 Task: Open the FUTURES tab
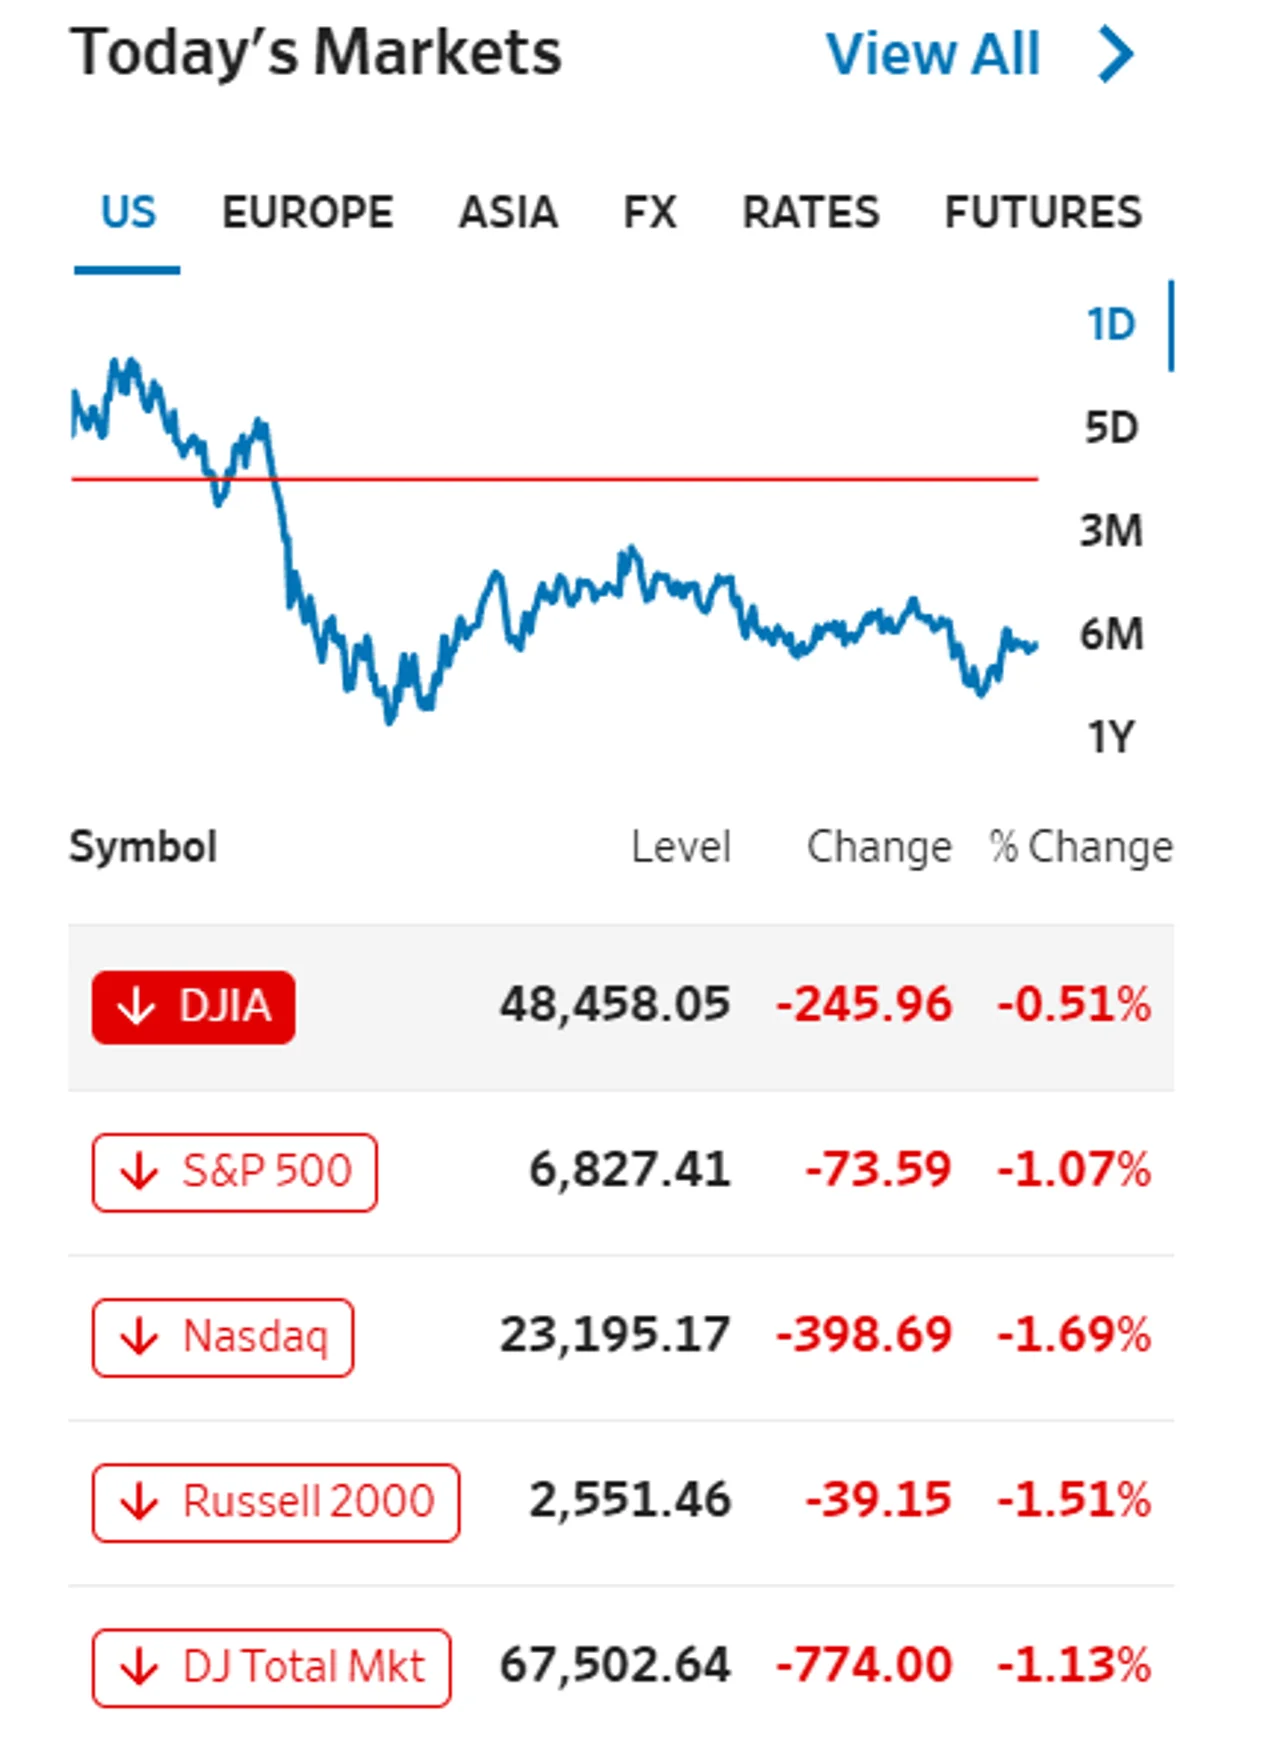pos(1043,212)
